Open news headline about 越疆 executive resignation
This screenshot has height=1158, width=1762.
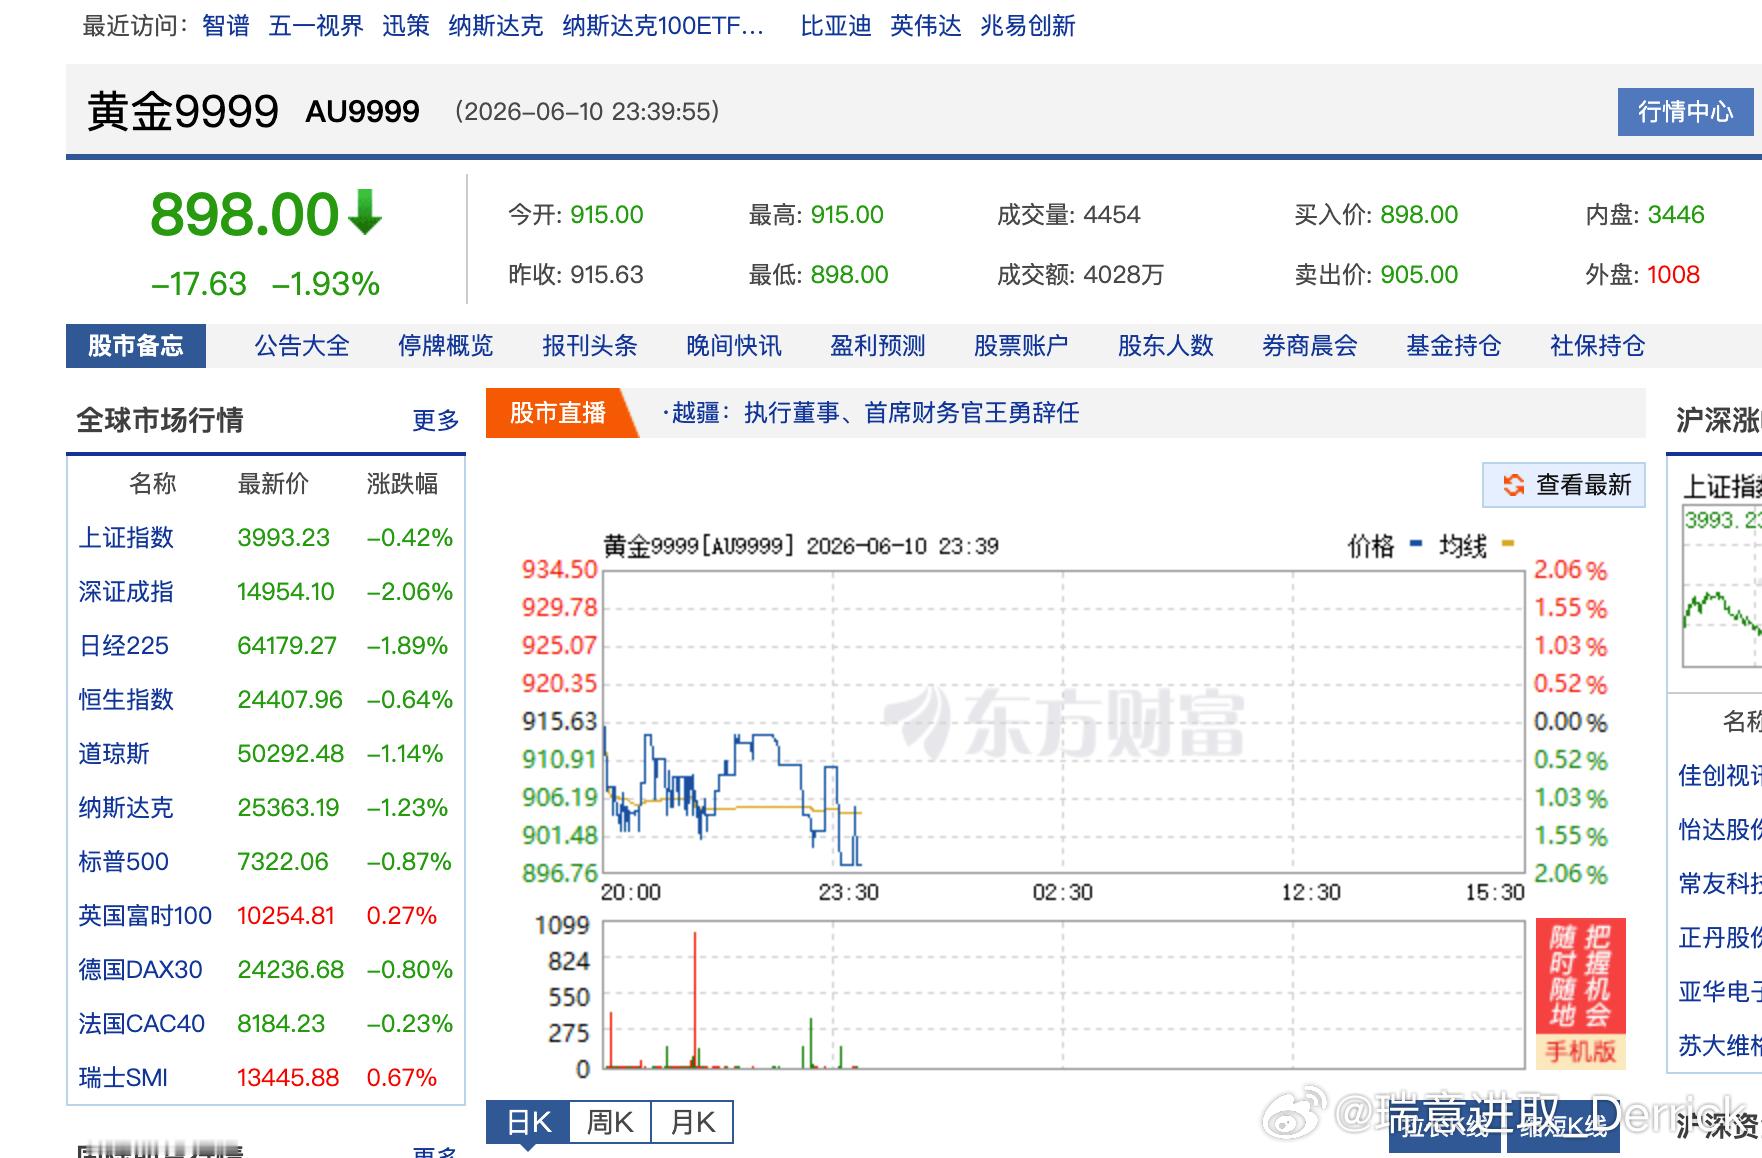click(x=871, y=413)
